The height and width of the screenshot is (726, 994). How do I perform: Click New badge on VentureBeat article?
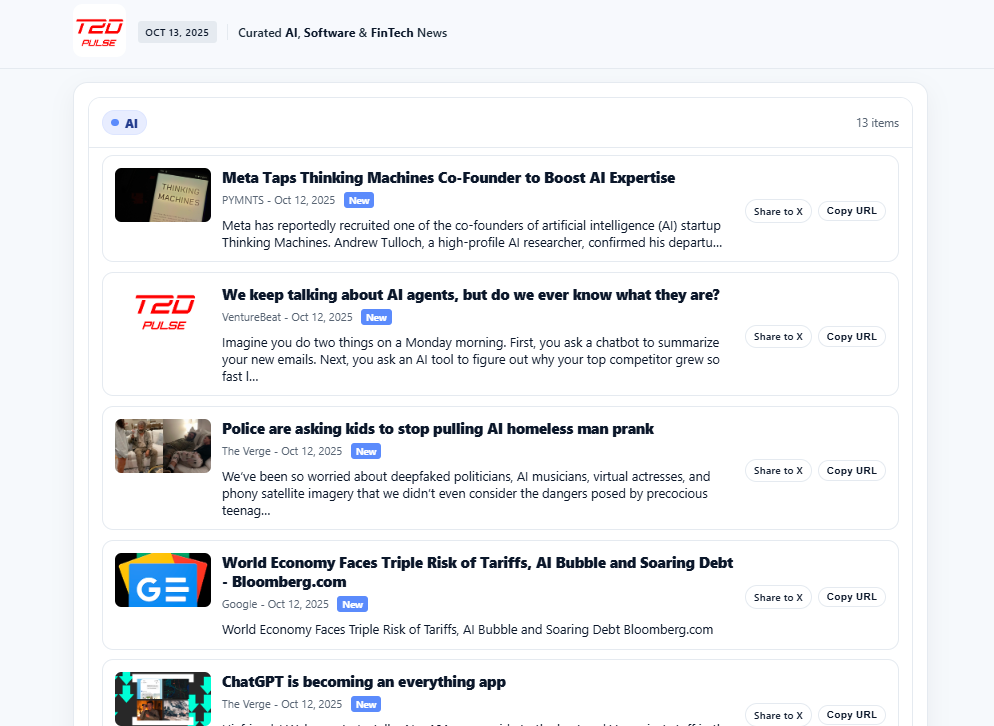pyautogui.click(x=376, y=317)
